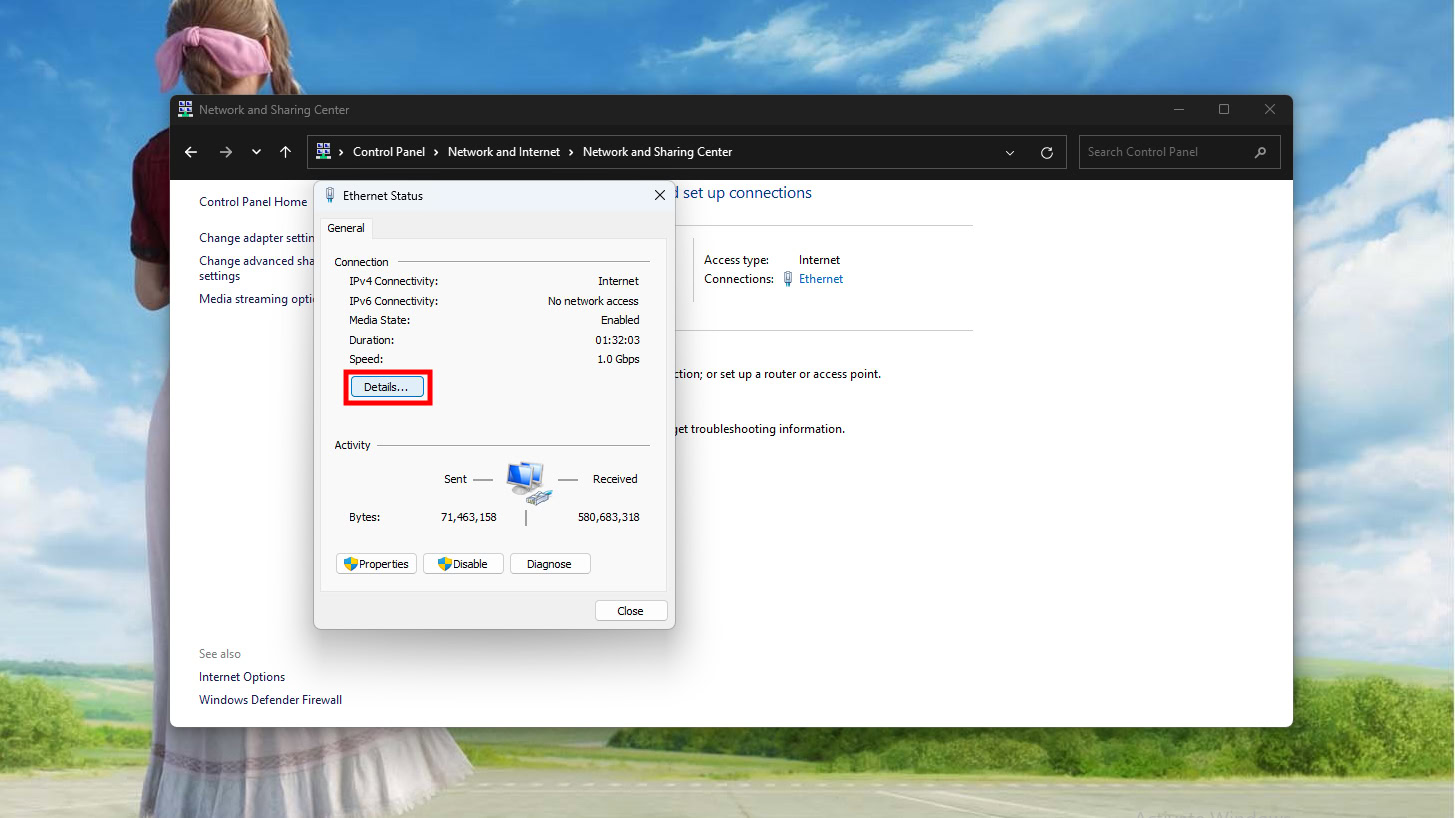
Task: Refresh the Control Panel view
Action: pyautogui.click(x=1047, y=152)
